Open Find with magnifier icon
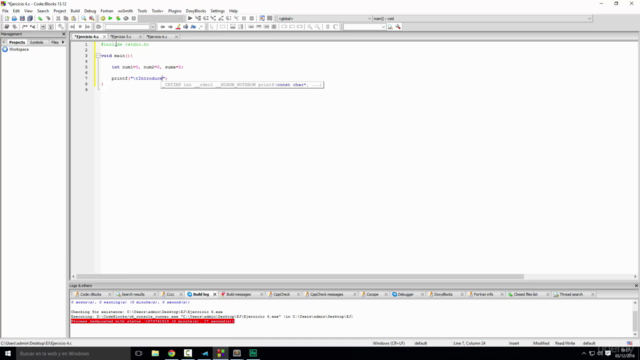The image size is (640, 360). (x=84, y=18)
